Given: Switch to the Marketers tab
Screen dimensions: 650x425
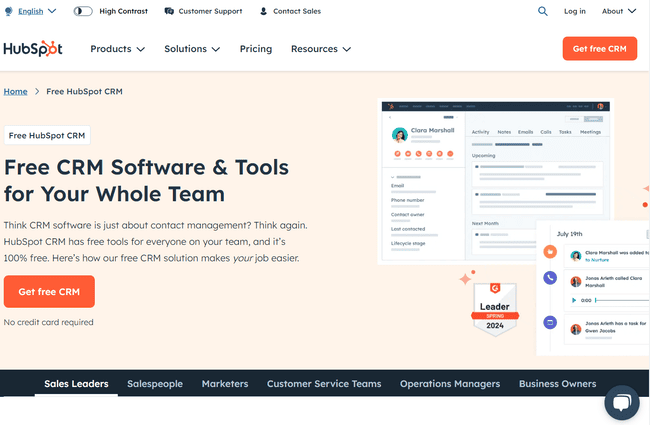Looking at the screenshot, I should tap(225, 384).
